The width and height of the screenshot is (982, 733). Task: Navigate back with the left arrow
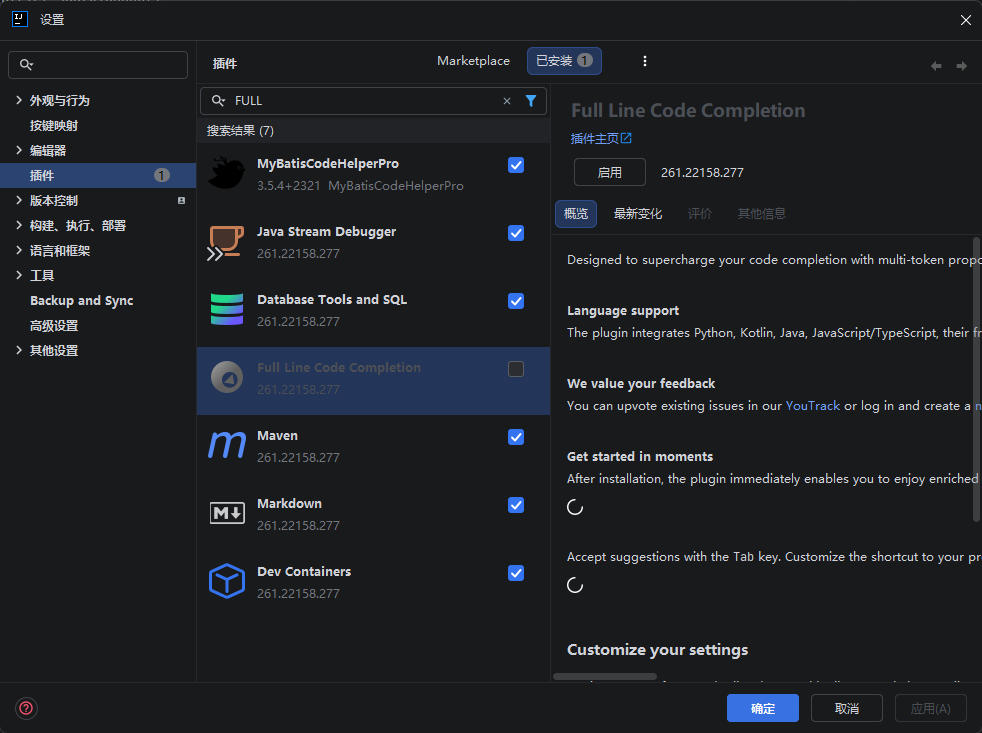point(936,66)
